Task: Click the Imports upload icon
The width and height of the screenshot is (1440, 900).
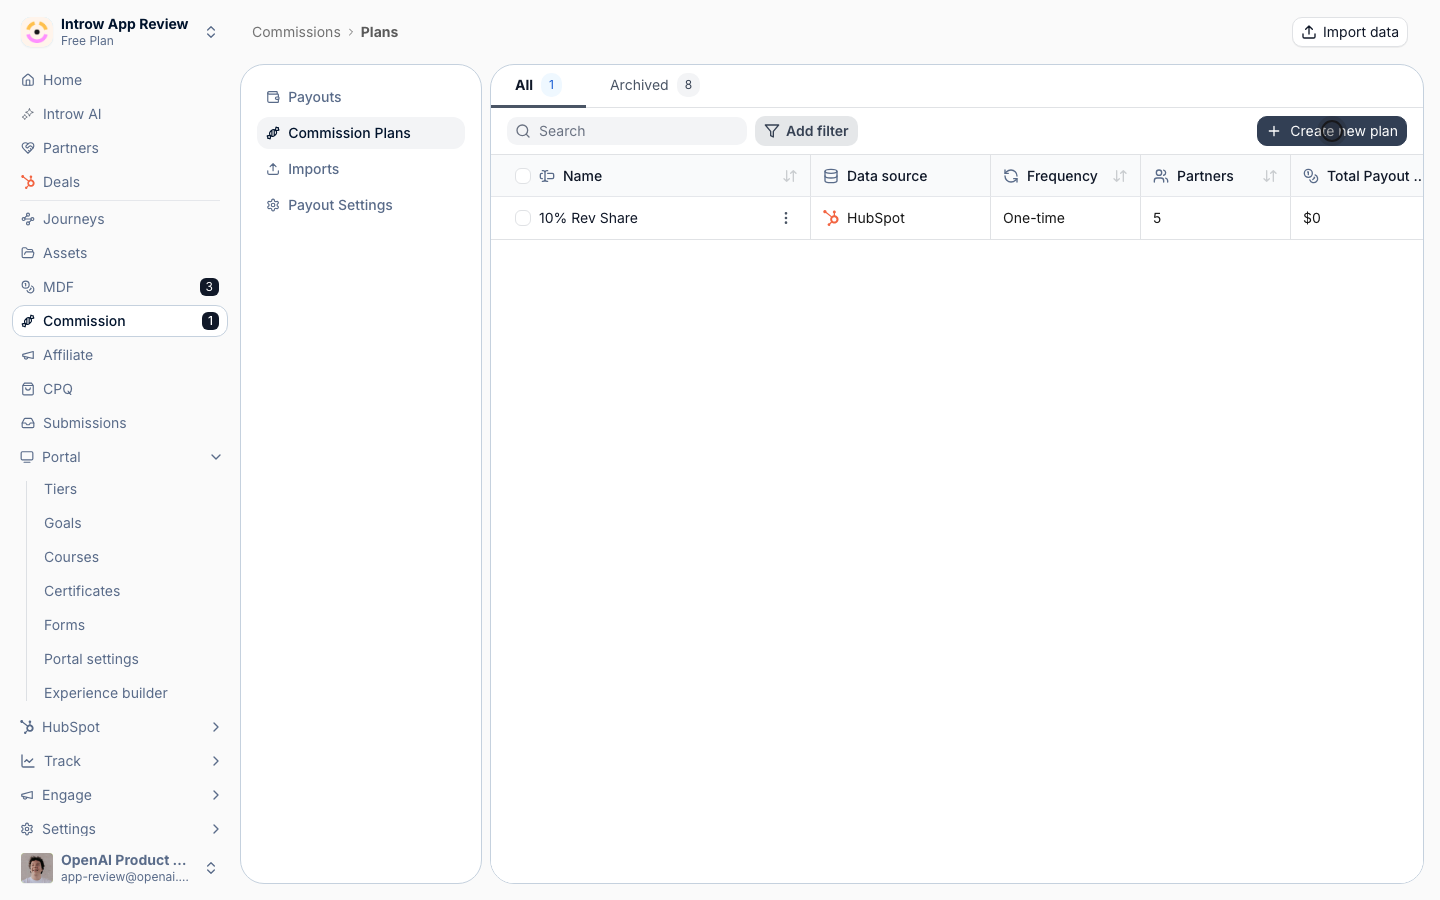Action: pyautogui.click(x=273, y=169)
